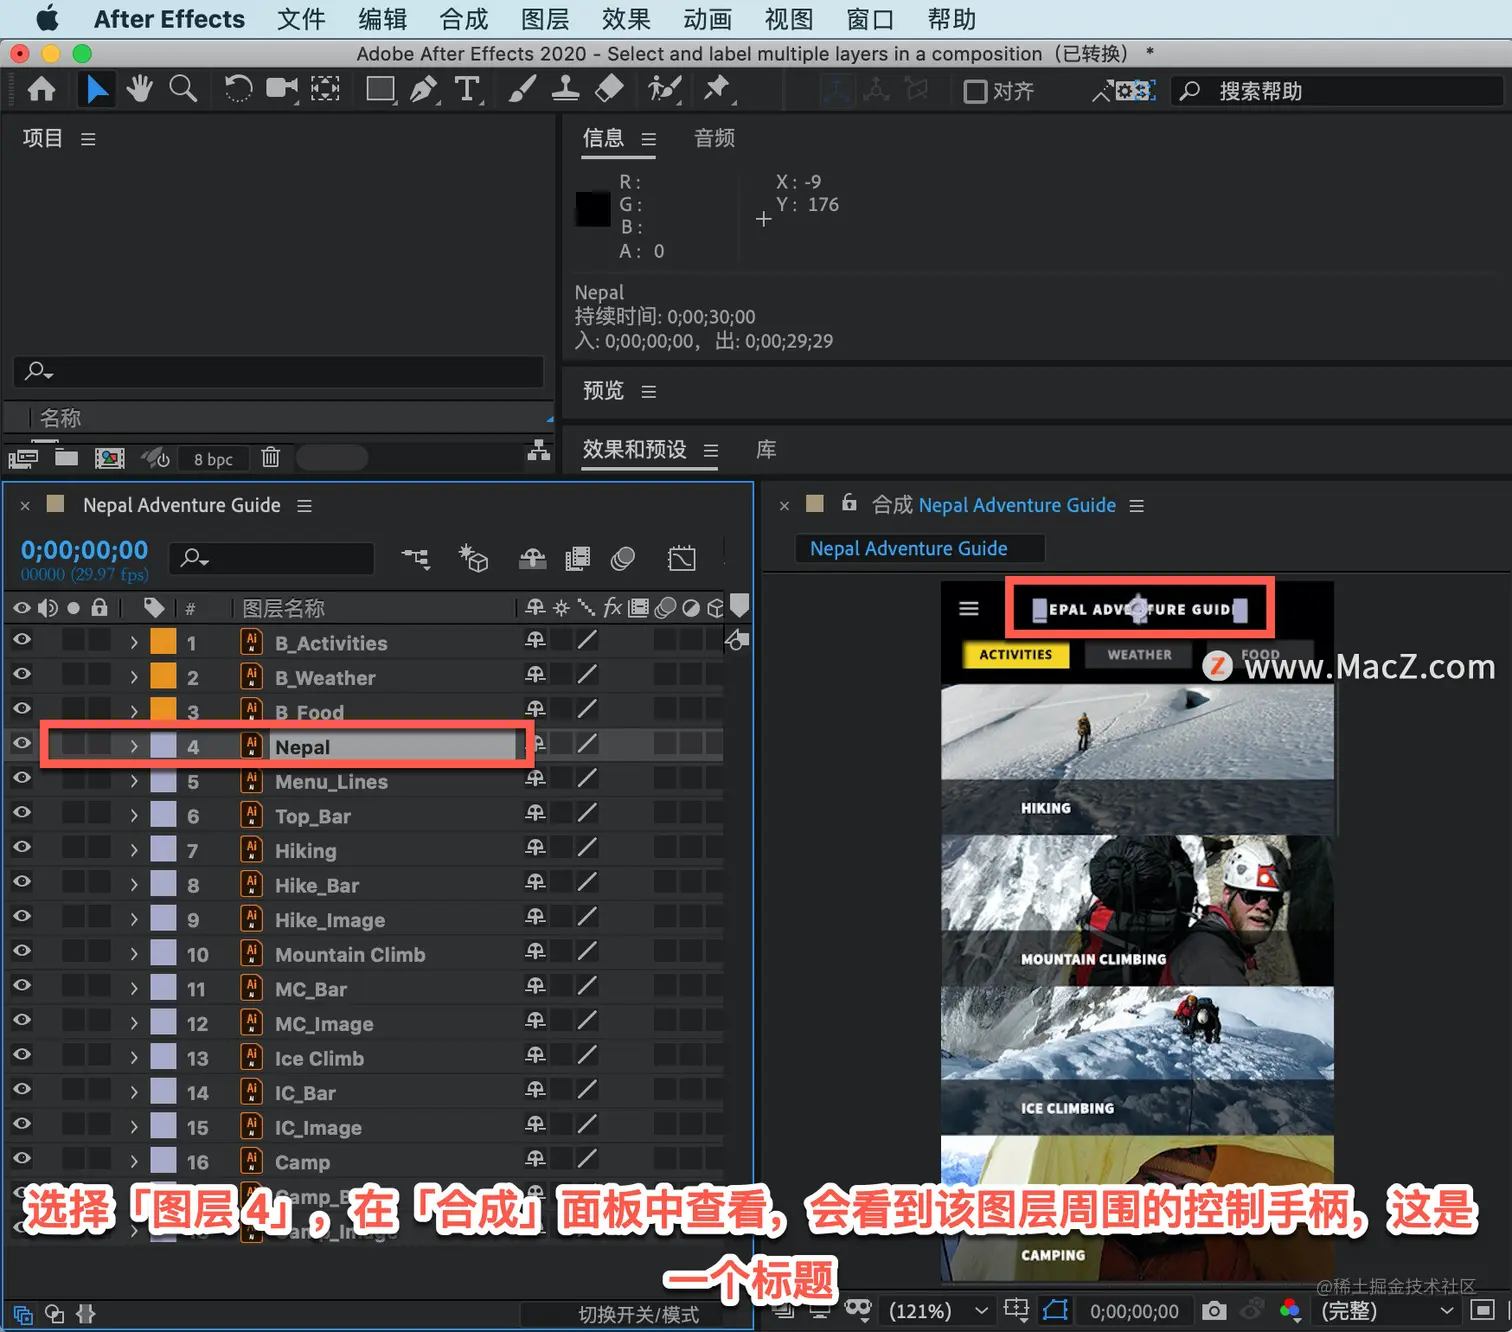Select the Puppet Pin tool
Image resolution: width=1512 pixels, height=1332 pixels.
pos(717,90)
